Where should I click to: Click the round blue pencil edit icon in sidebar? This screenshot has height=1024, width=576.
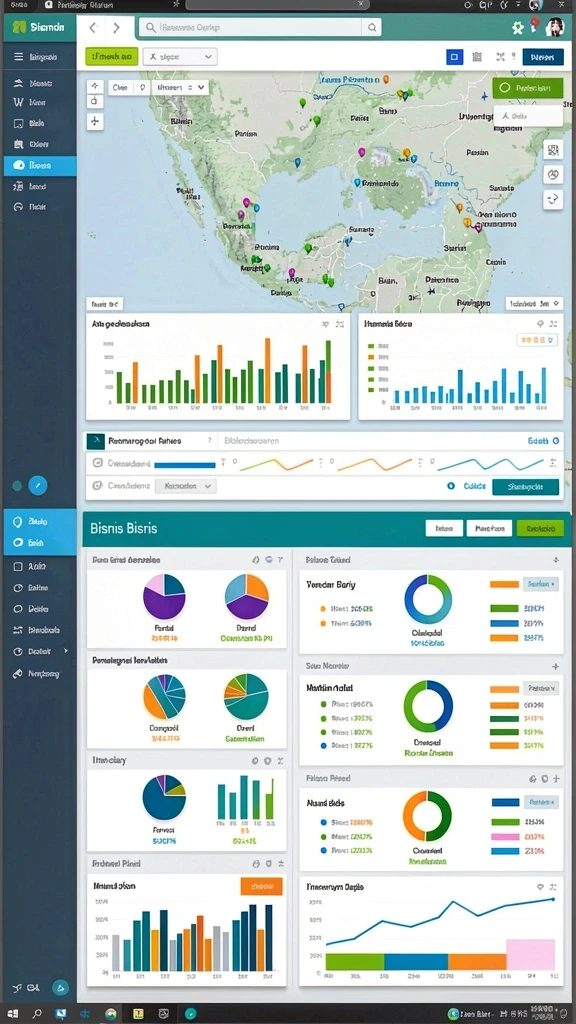point(38,485)
